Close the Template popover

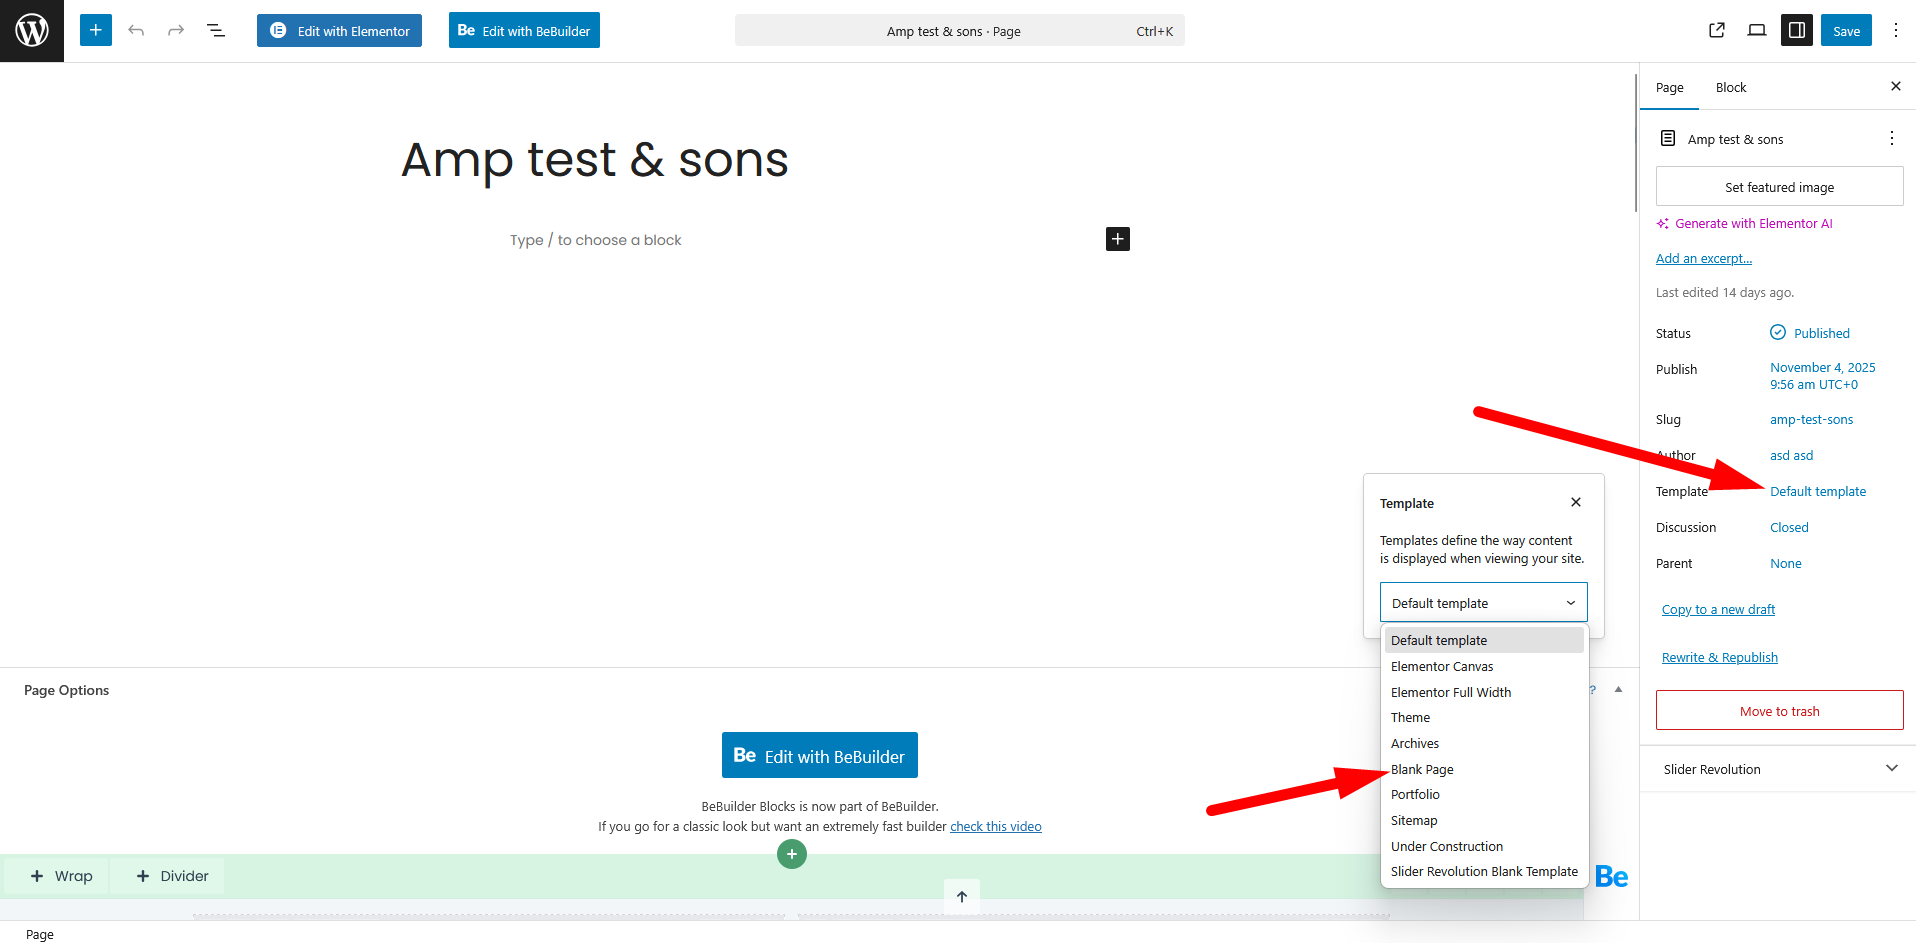pyautogui.click(x=1576, y=502)
